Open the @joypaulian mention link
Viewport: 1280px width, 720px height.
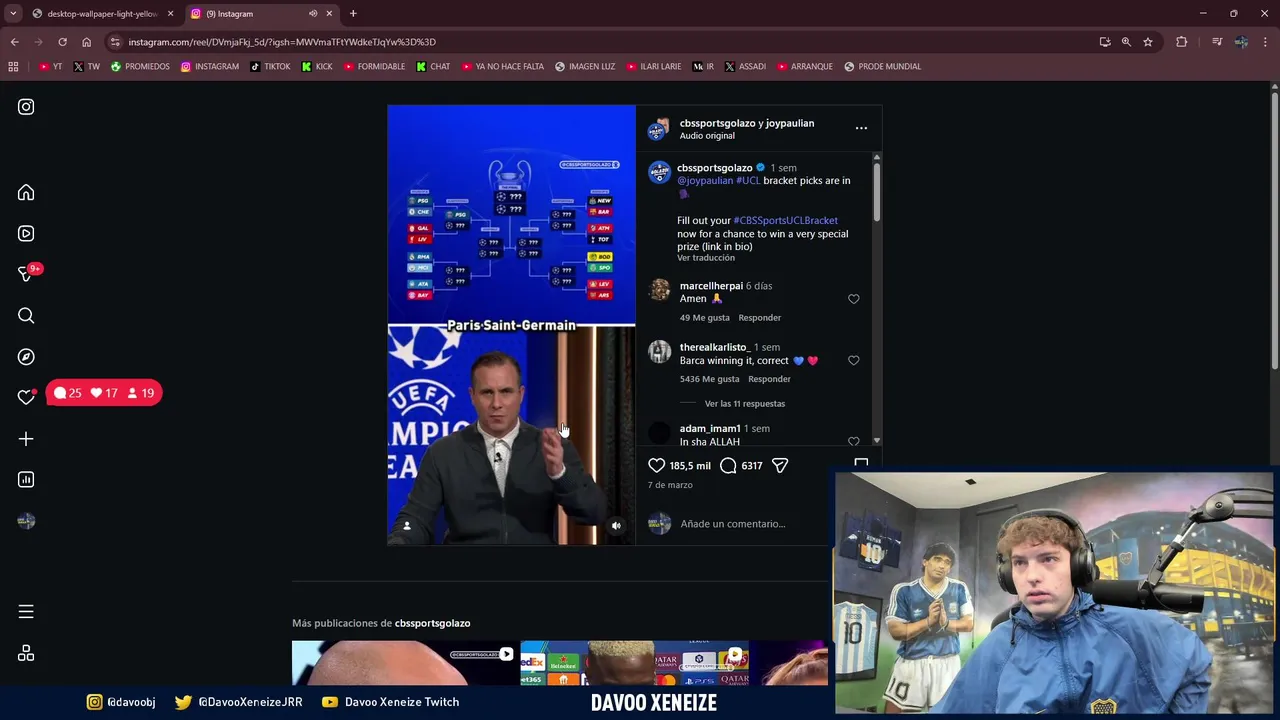point(705,181)
